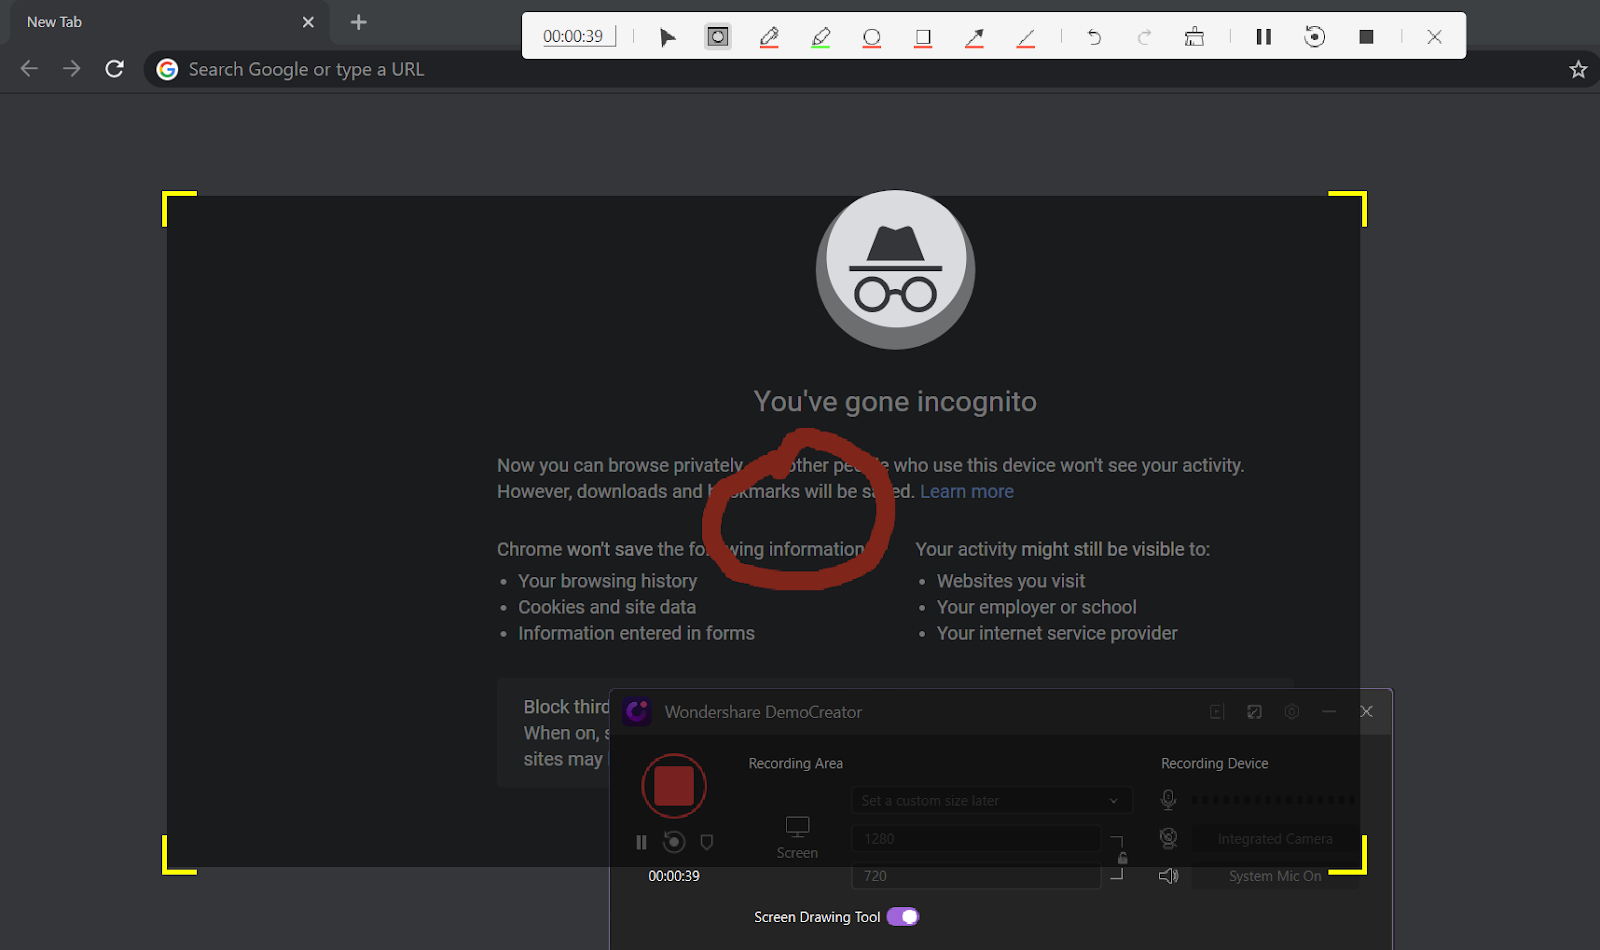Screen dimensions: 1600x950
Task: Turn off the Screen Drawing Tool switch
Action: (903, 917)
